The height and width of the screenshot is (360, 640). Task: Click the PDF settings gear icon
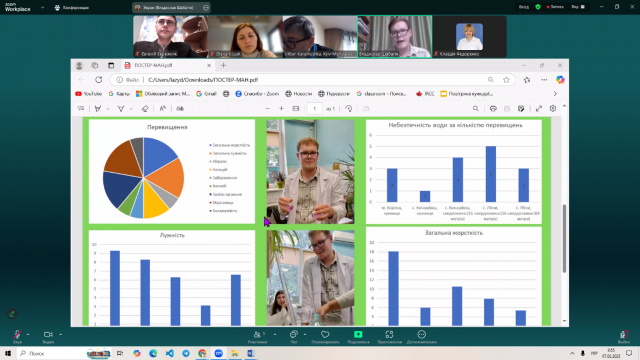(553, 109)
